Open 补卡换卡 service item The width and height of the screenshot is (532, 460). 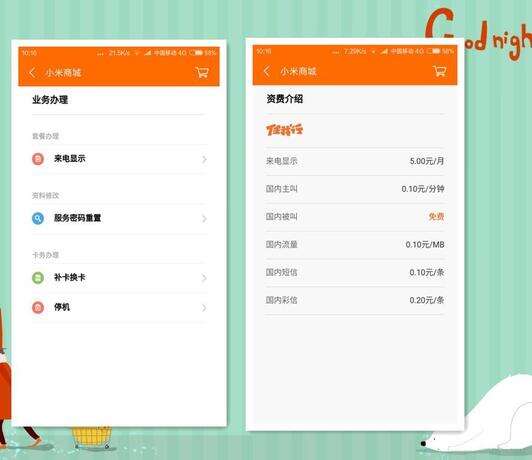119,278
